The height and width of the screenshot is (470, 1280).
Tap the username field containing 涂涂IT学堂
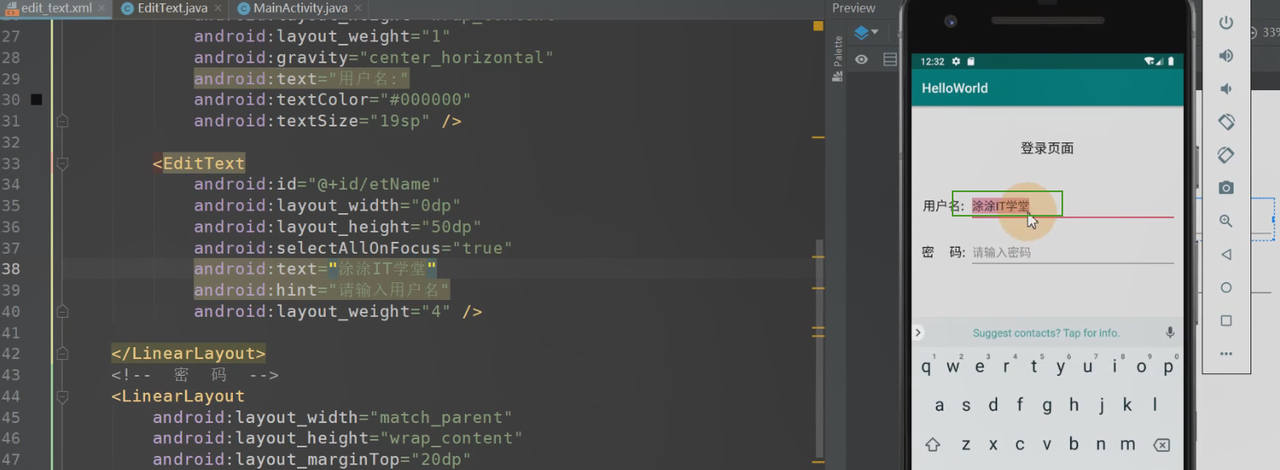[x=1072, y=205]
